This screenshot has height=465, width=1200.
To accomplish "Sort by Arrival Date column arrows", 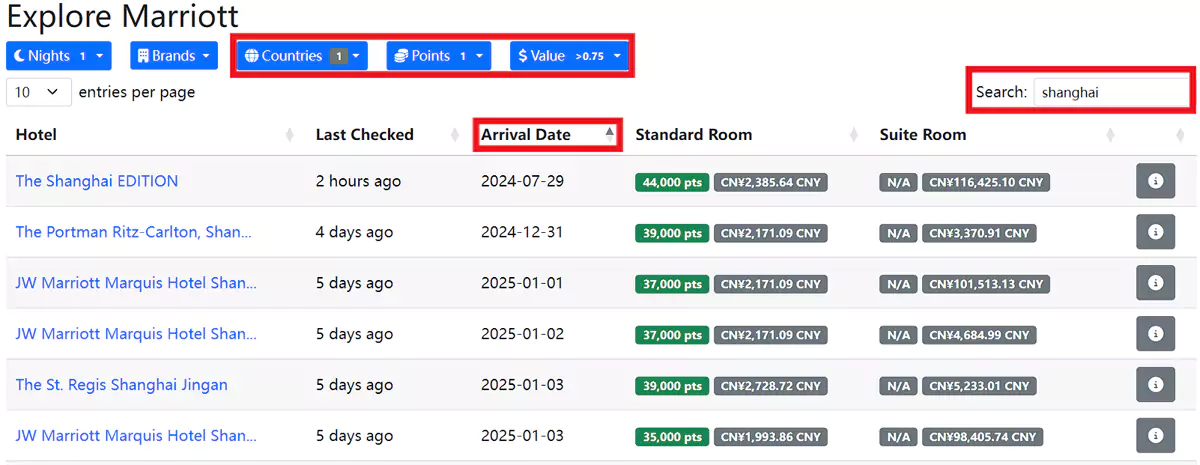I will click(609, 134).
